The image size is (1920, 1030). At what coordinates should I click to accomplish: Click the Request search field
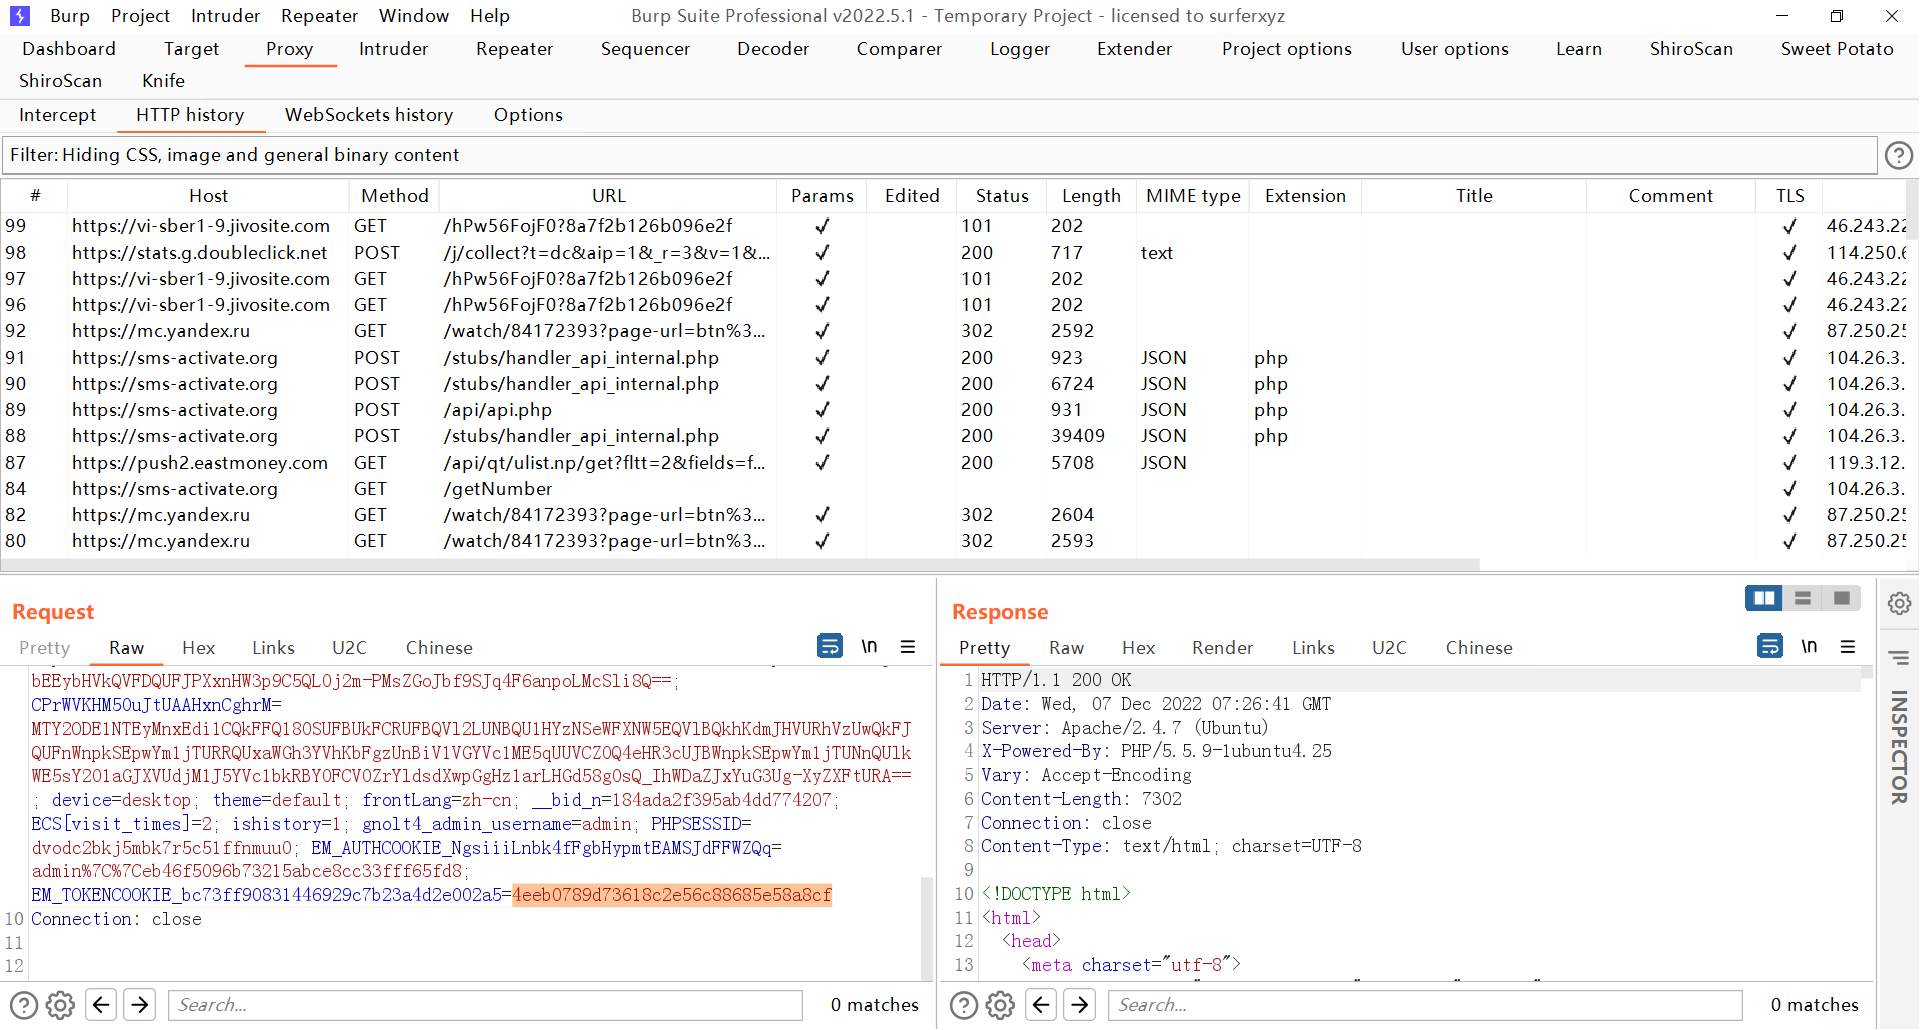[x=485, y=1005]
